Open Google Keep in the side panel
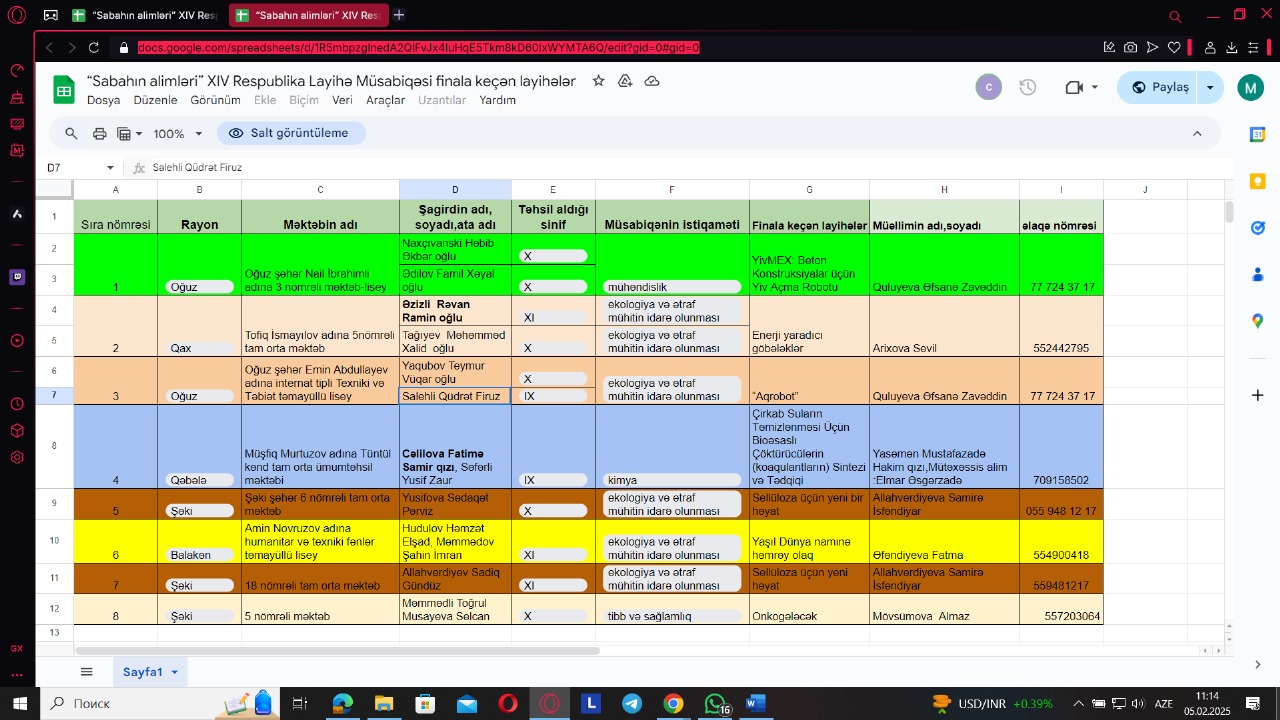Viewport: 1280px width, 720px height. [x=1258, y=181]
